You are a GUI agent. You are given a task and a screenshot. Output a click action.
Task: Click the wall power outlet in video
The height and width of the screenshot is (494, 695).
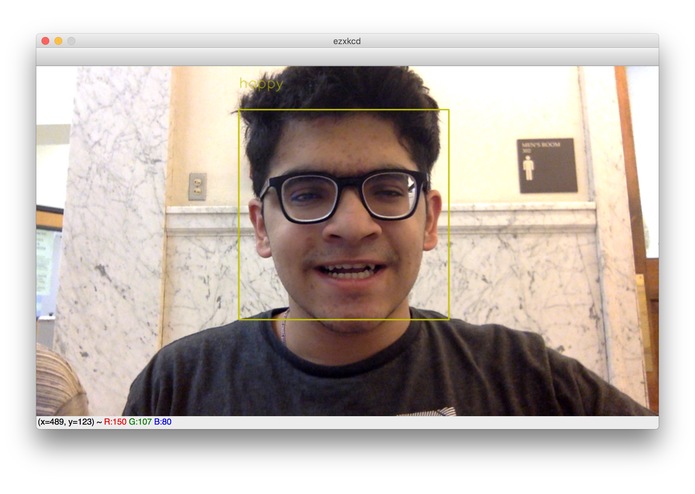tap(197, 187)
